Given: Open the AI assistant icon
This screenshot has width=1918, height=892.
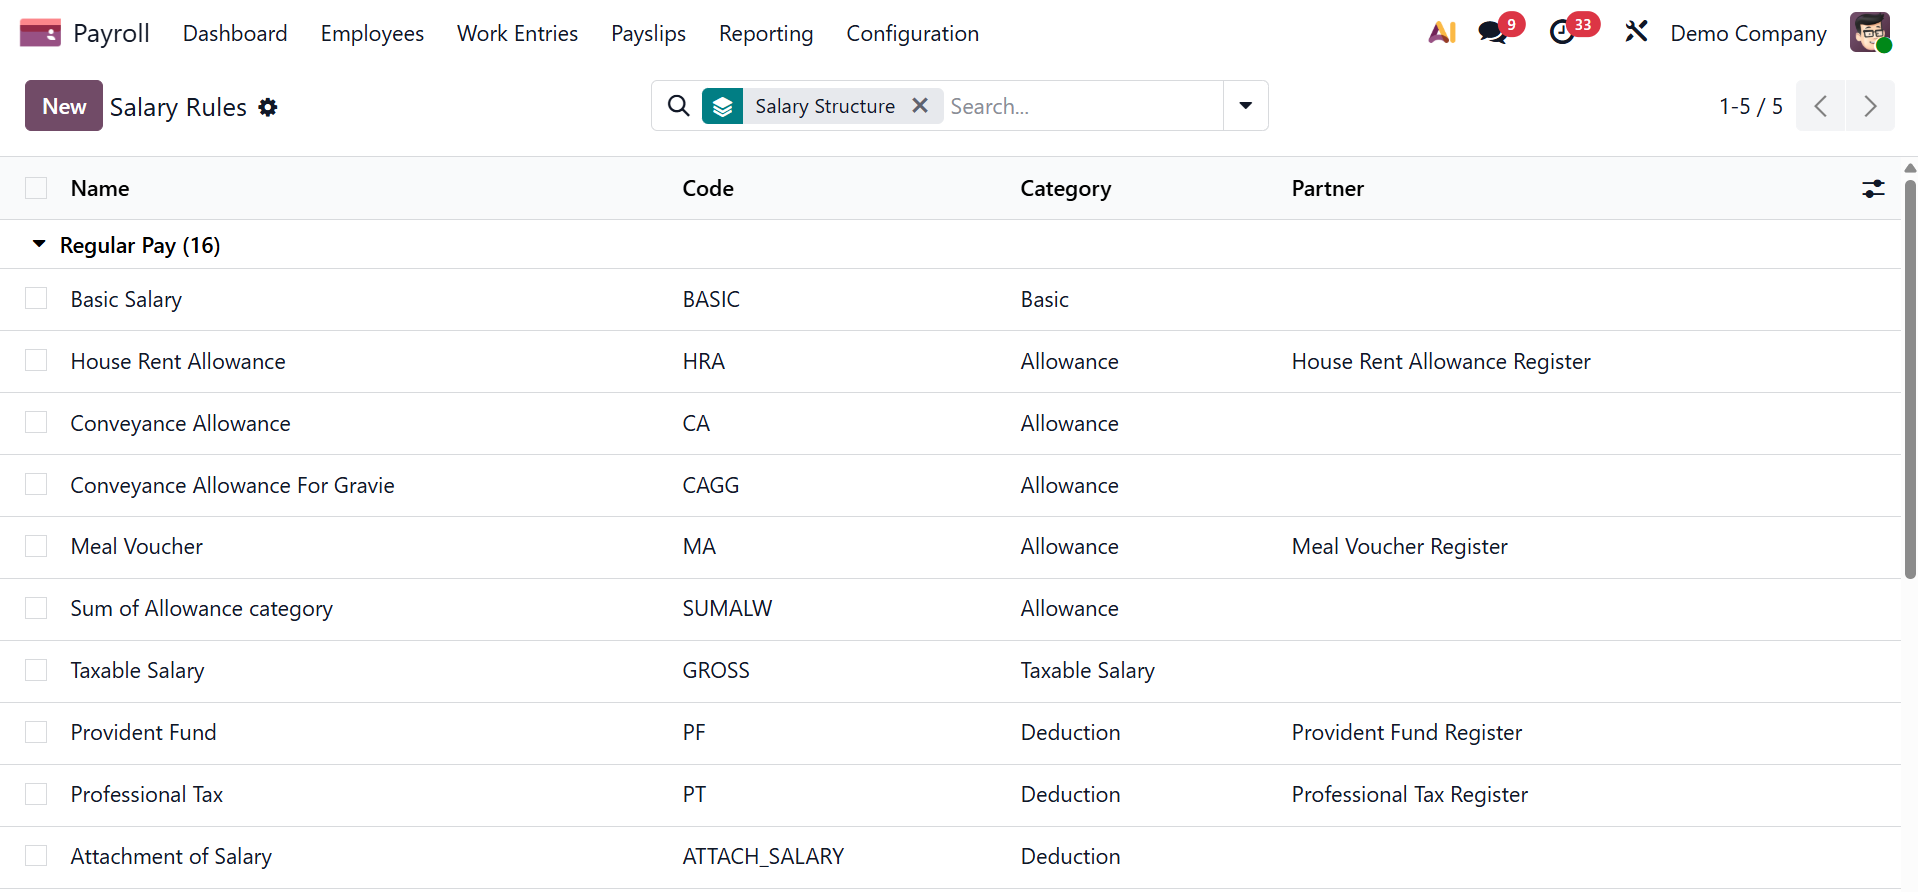Looking at the screenshot, I should pyautogui.click(x=1441, y=33).
